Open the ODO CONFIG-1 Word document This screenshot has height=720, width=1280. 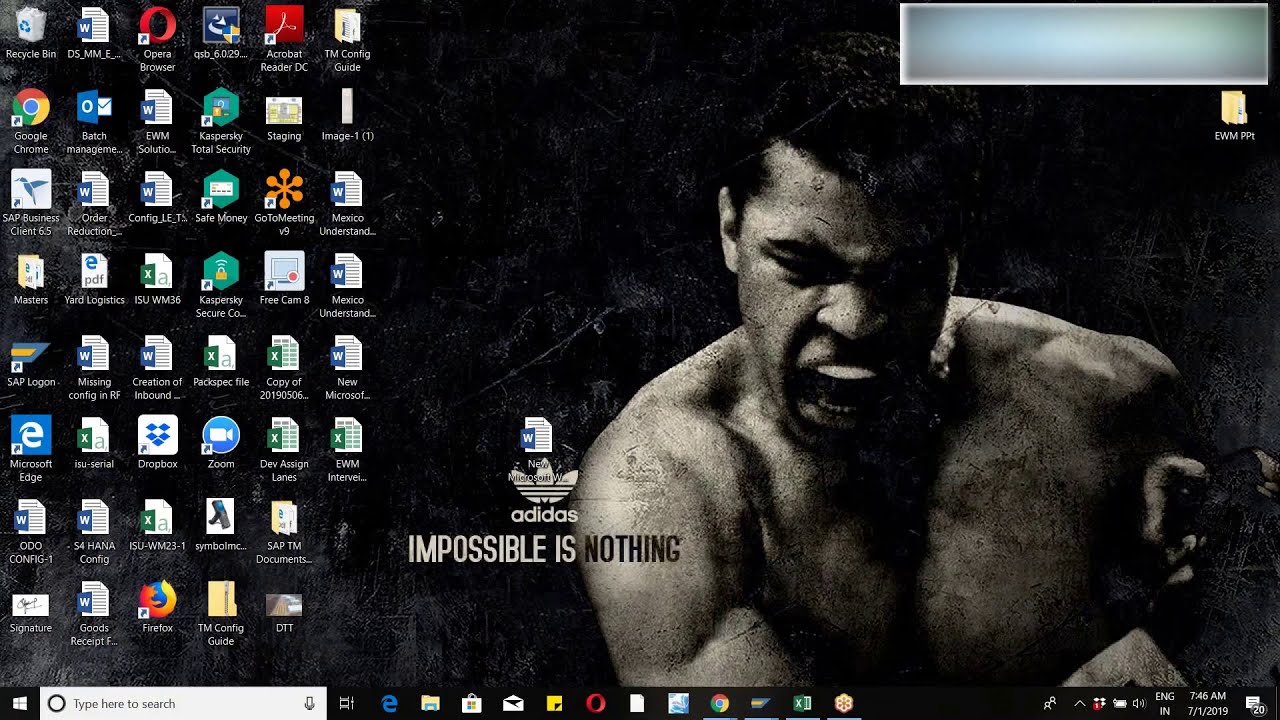click(31, 532)
